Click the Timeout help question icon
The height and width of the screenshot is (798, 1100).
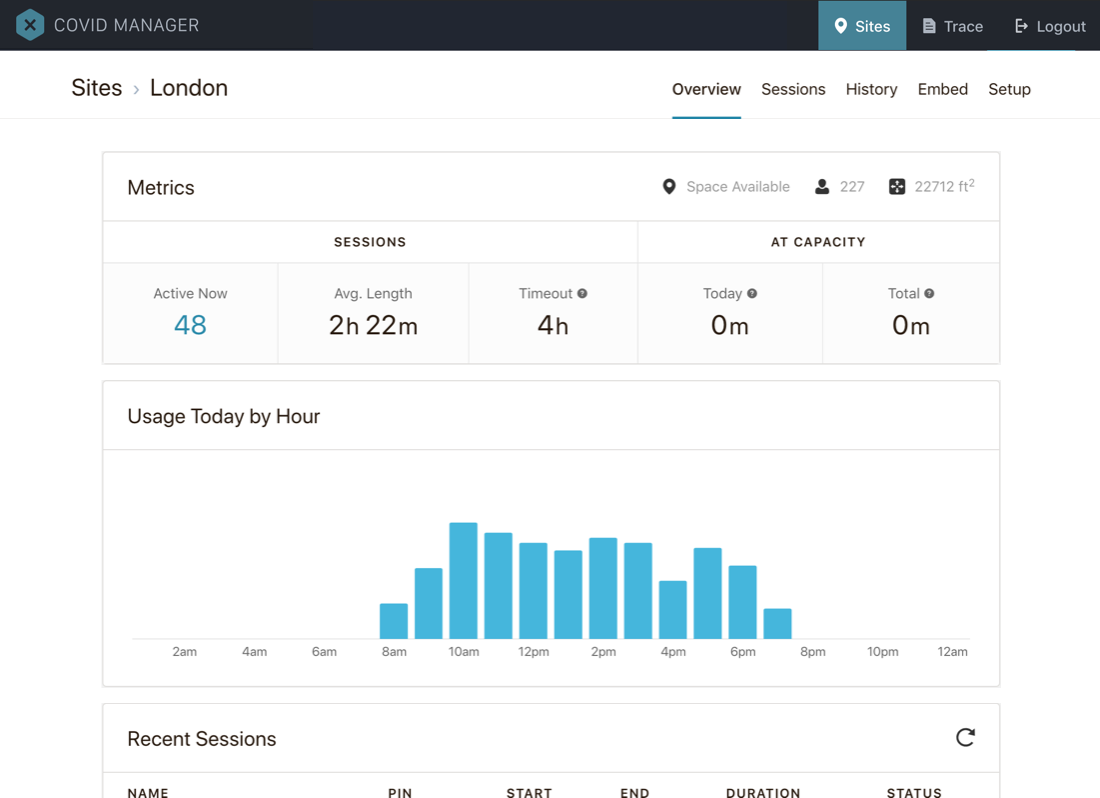[x=582, y=293]
